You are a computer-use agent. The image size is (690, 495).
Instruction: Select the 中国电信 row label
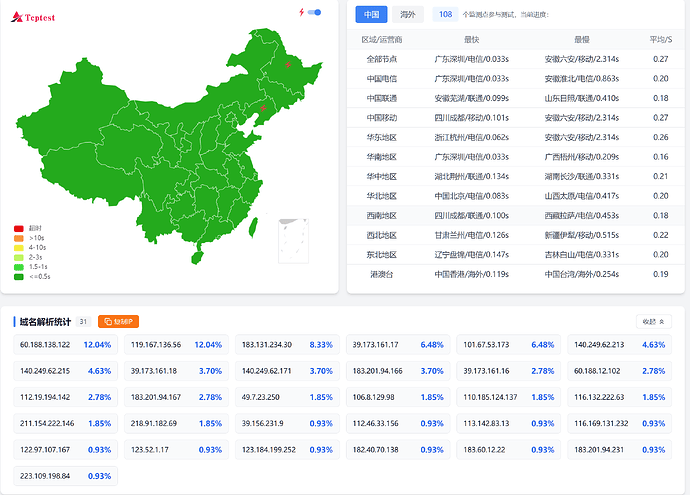tap(382, 79)
